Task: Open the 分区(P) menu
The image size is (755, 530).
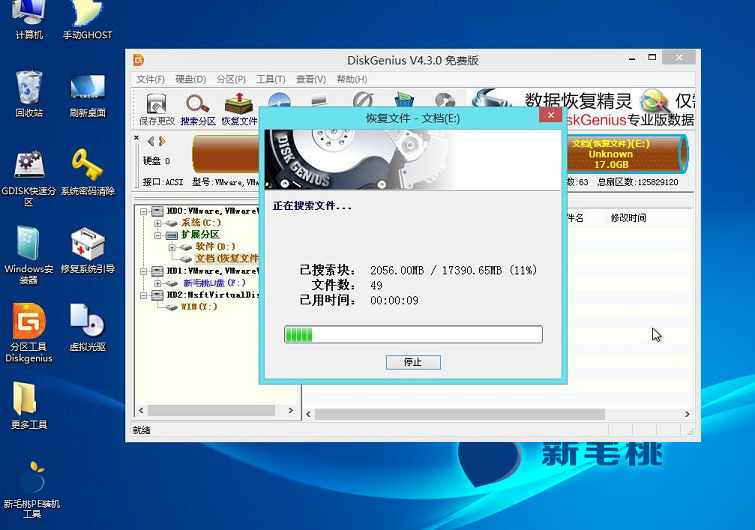Action: point(231,79)
